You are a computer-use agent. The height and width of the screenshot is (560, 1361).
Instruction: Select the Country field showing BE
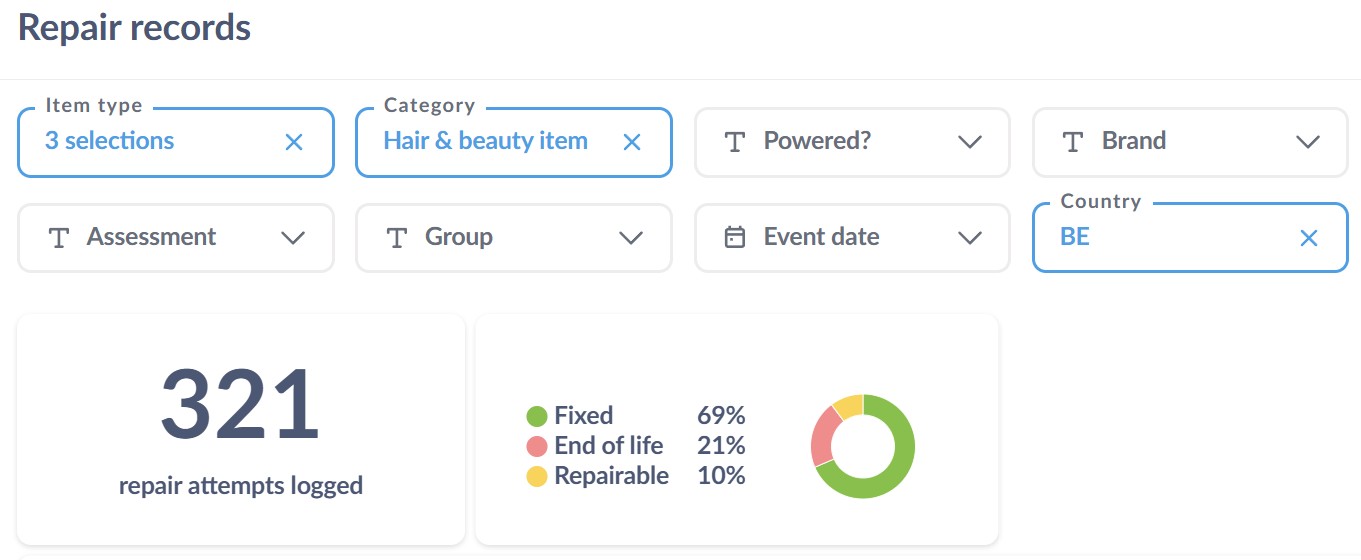(1190, 238)
